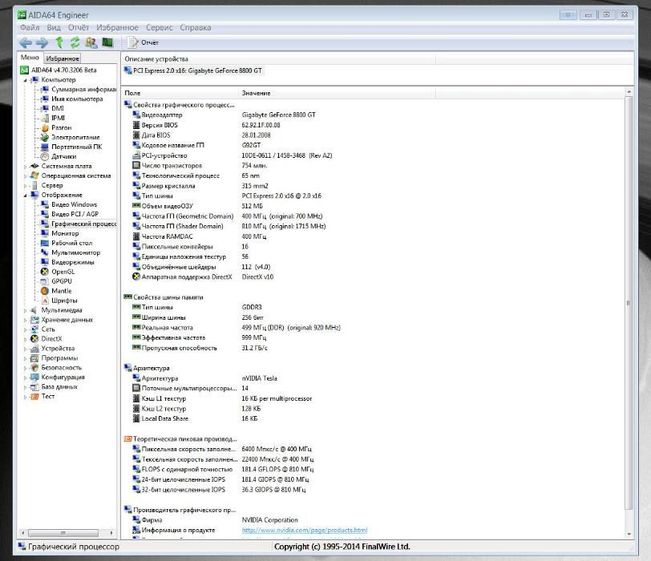Open the Отчёт menu

pyautogui.click(x=78, y=27)
